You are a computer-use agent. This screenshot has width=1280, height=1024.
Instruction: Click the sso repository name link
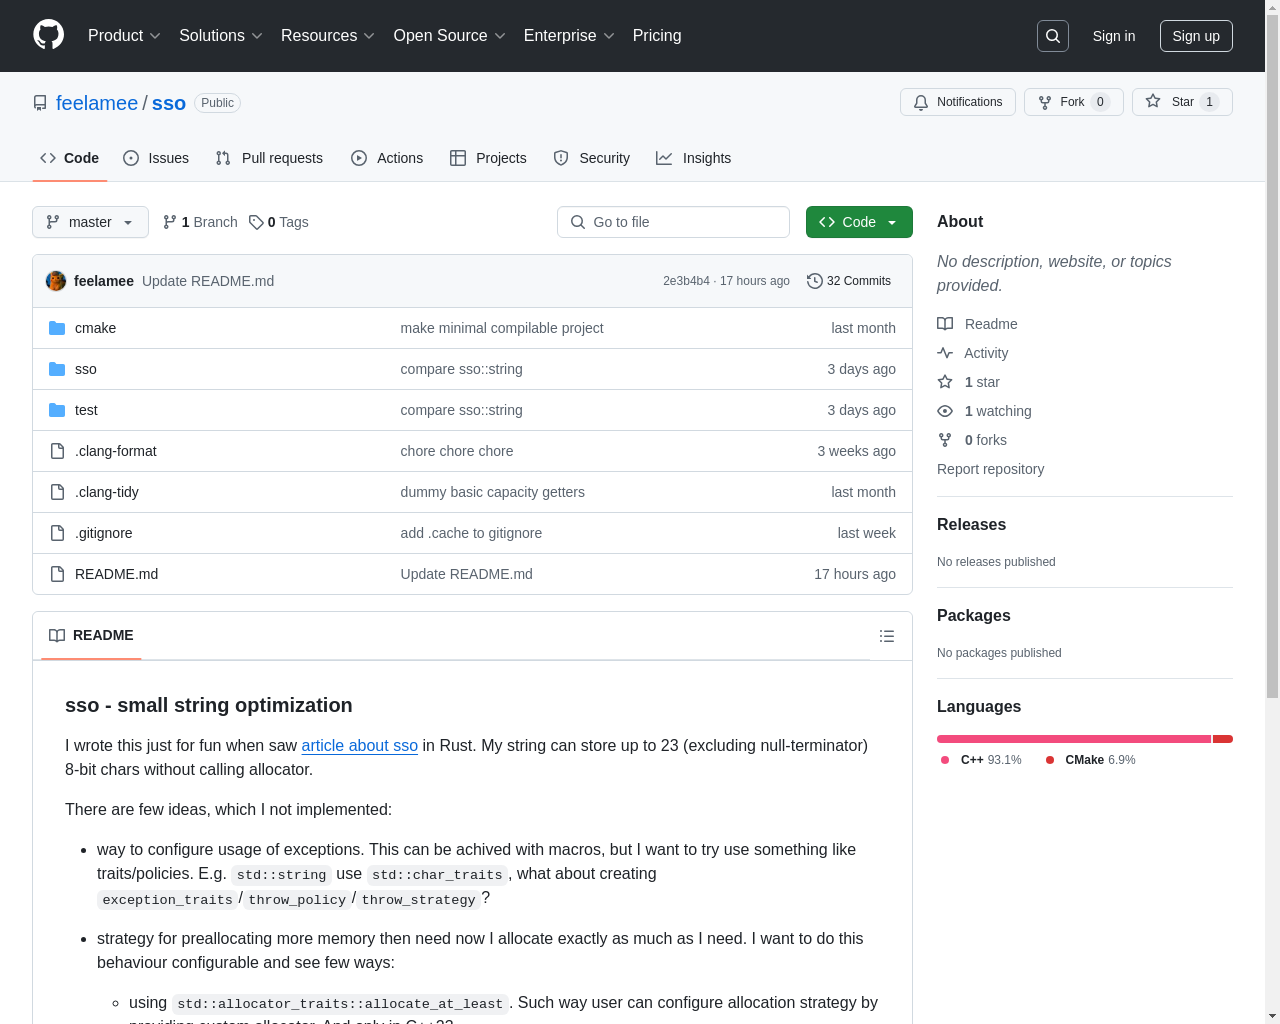tap(169, 103)
